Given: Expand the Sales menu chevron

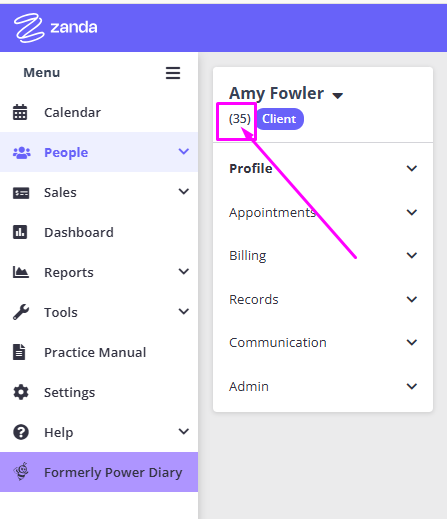Looking at the screenshot, I should (x=184, y=192).
